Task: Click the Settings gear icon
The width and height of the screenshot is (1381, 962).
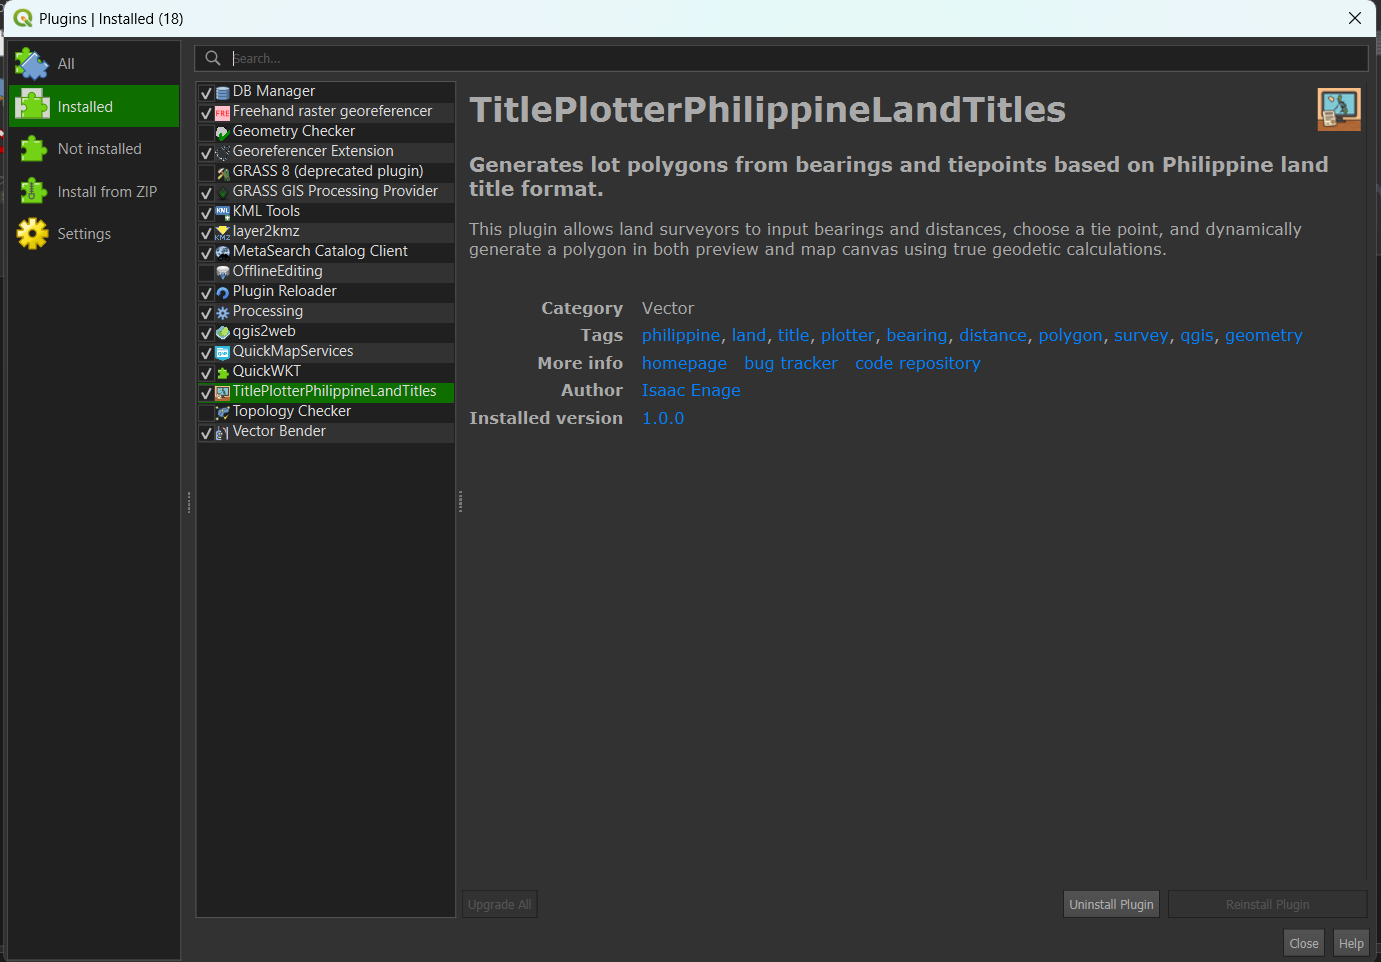Action: [x=32, y=234]
